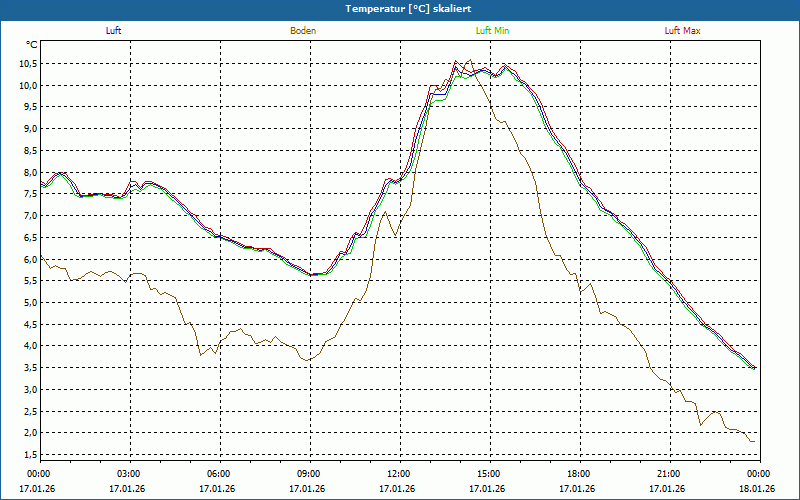Select the Luft Max legend entry
800x500 pixels.
[x=683, y=31]
